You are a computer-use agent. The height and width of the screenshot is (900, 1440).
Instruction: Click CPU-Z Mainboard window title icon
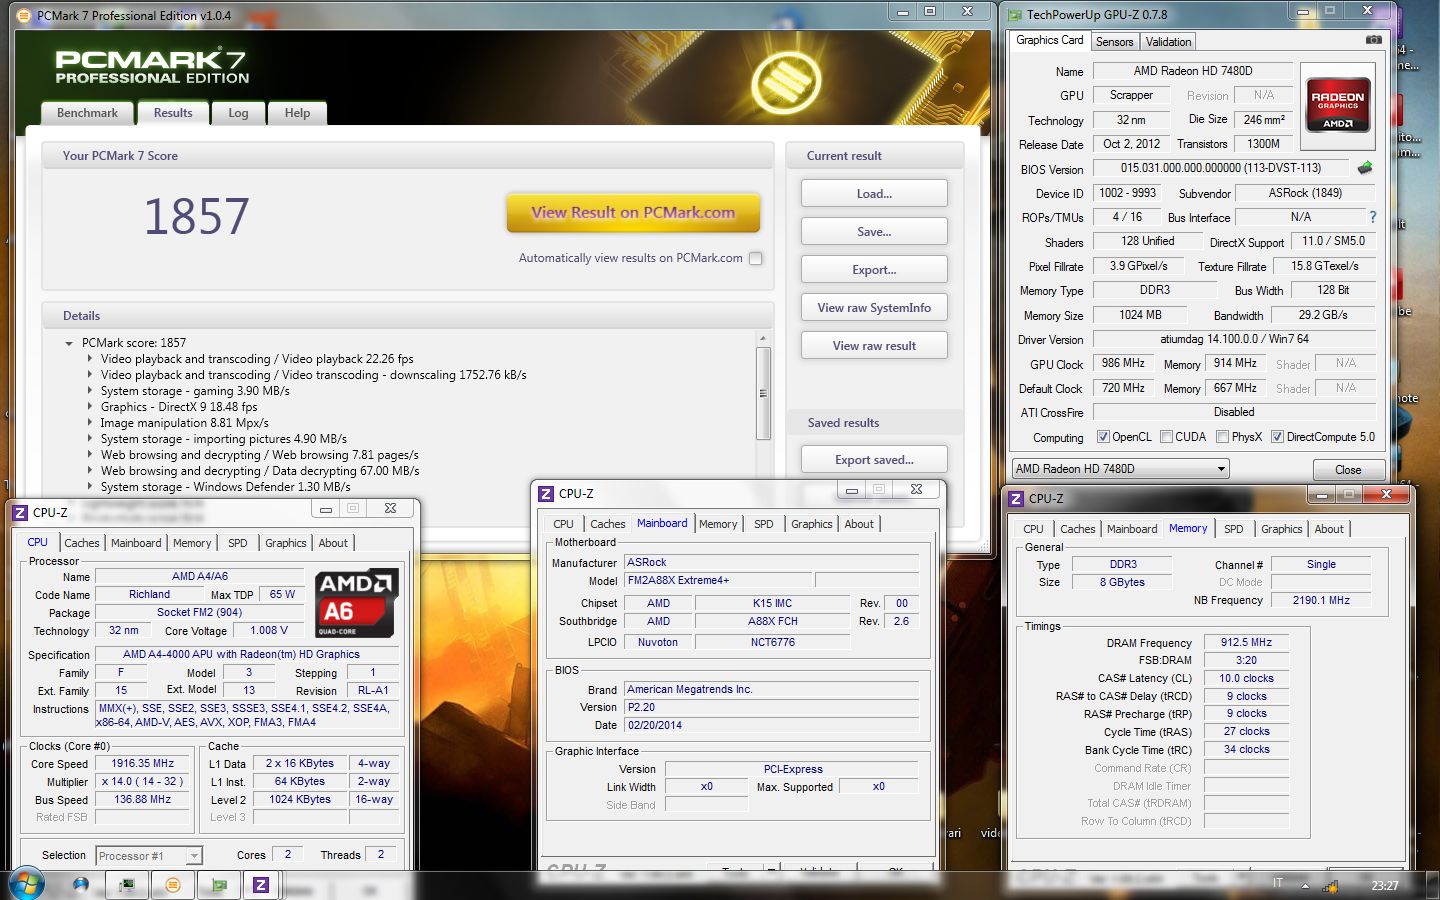pyautogui.click(x=546, y=494)
